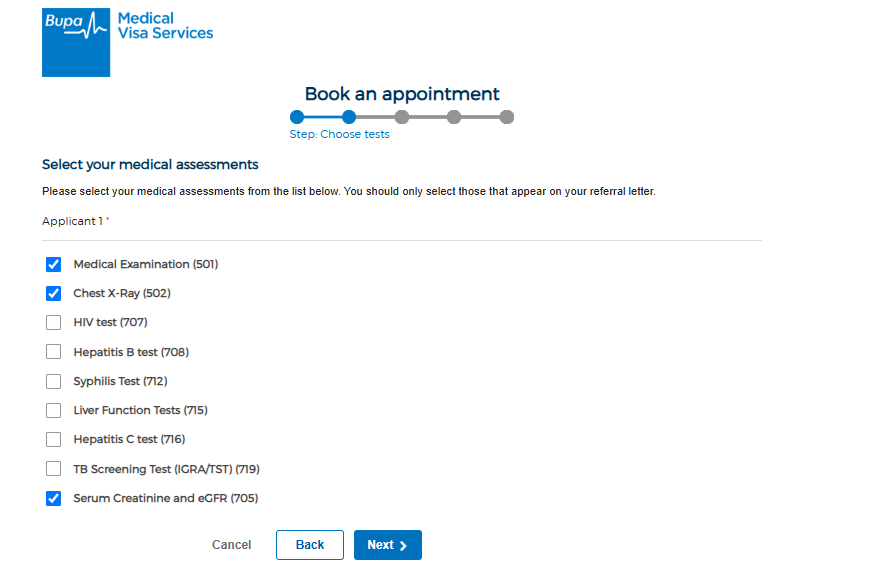Screen dimensions: 885x584
Task: Click the Next button
Action: click(x=388, y=545)
